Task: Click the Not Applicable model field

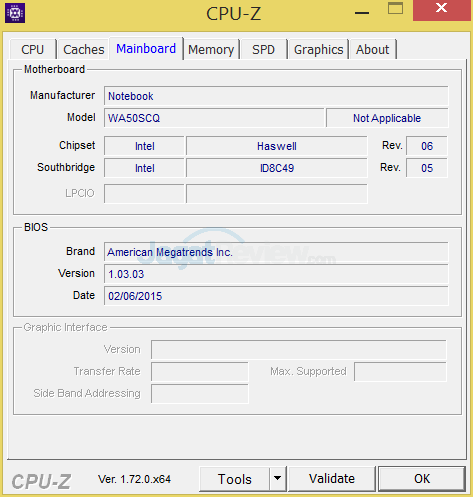Action: (387, 118)
